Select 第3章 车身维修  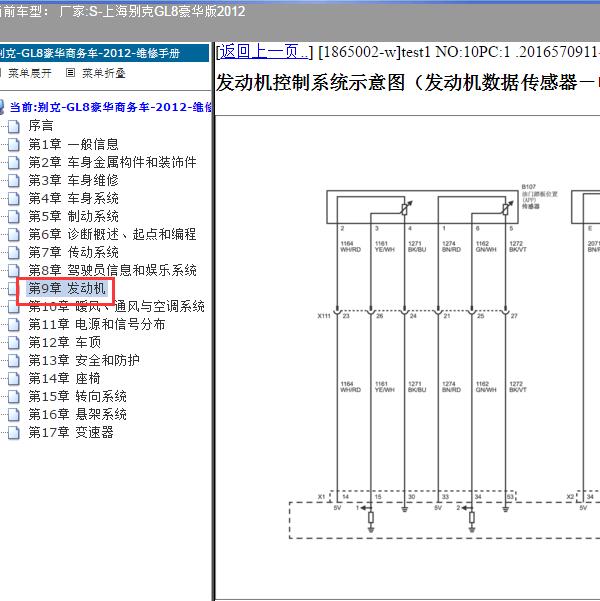click(74, 180)
